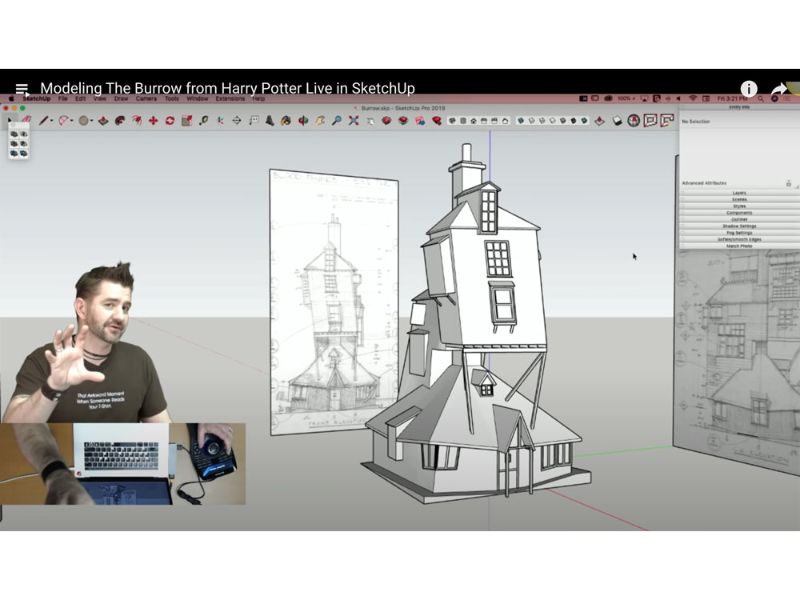Expand the Layers panel
The image size is (800, 600).
point(739,192)
